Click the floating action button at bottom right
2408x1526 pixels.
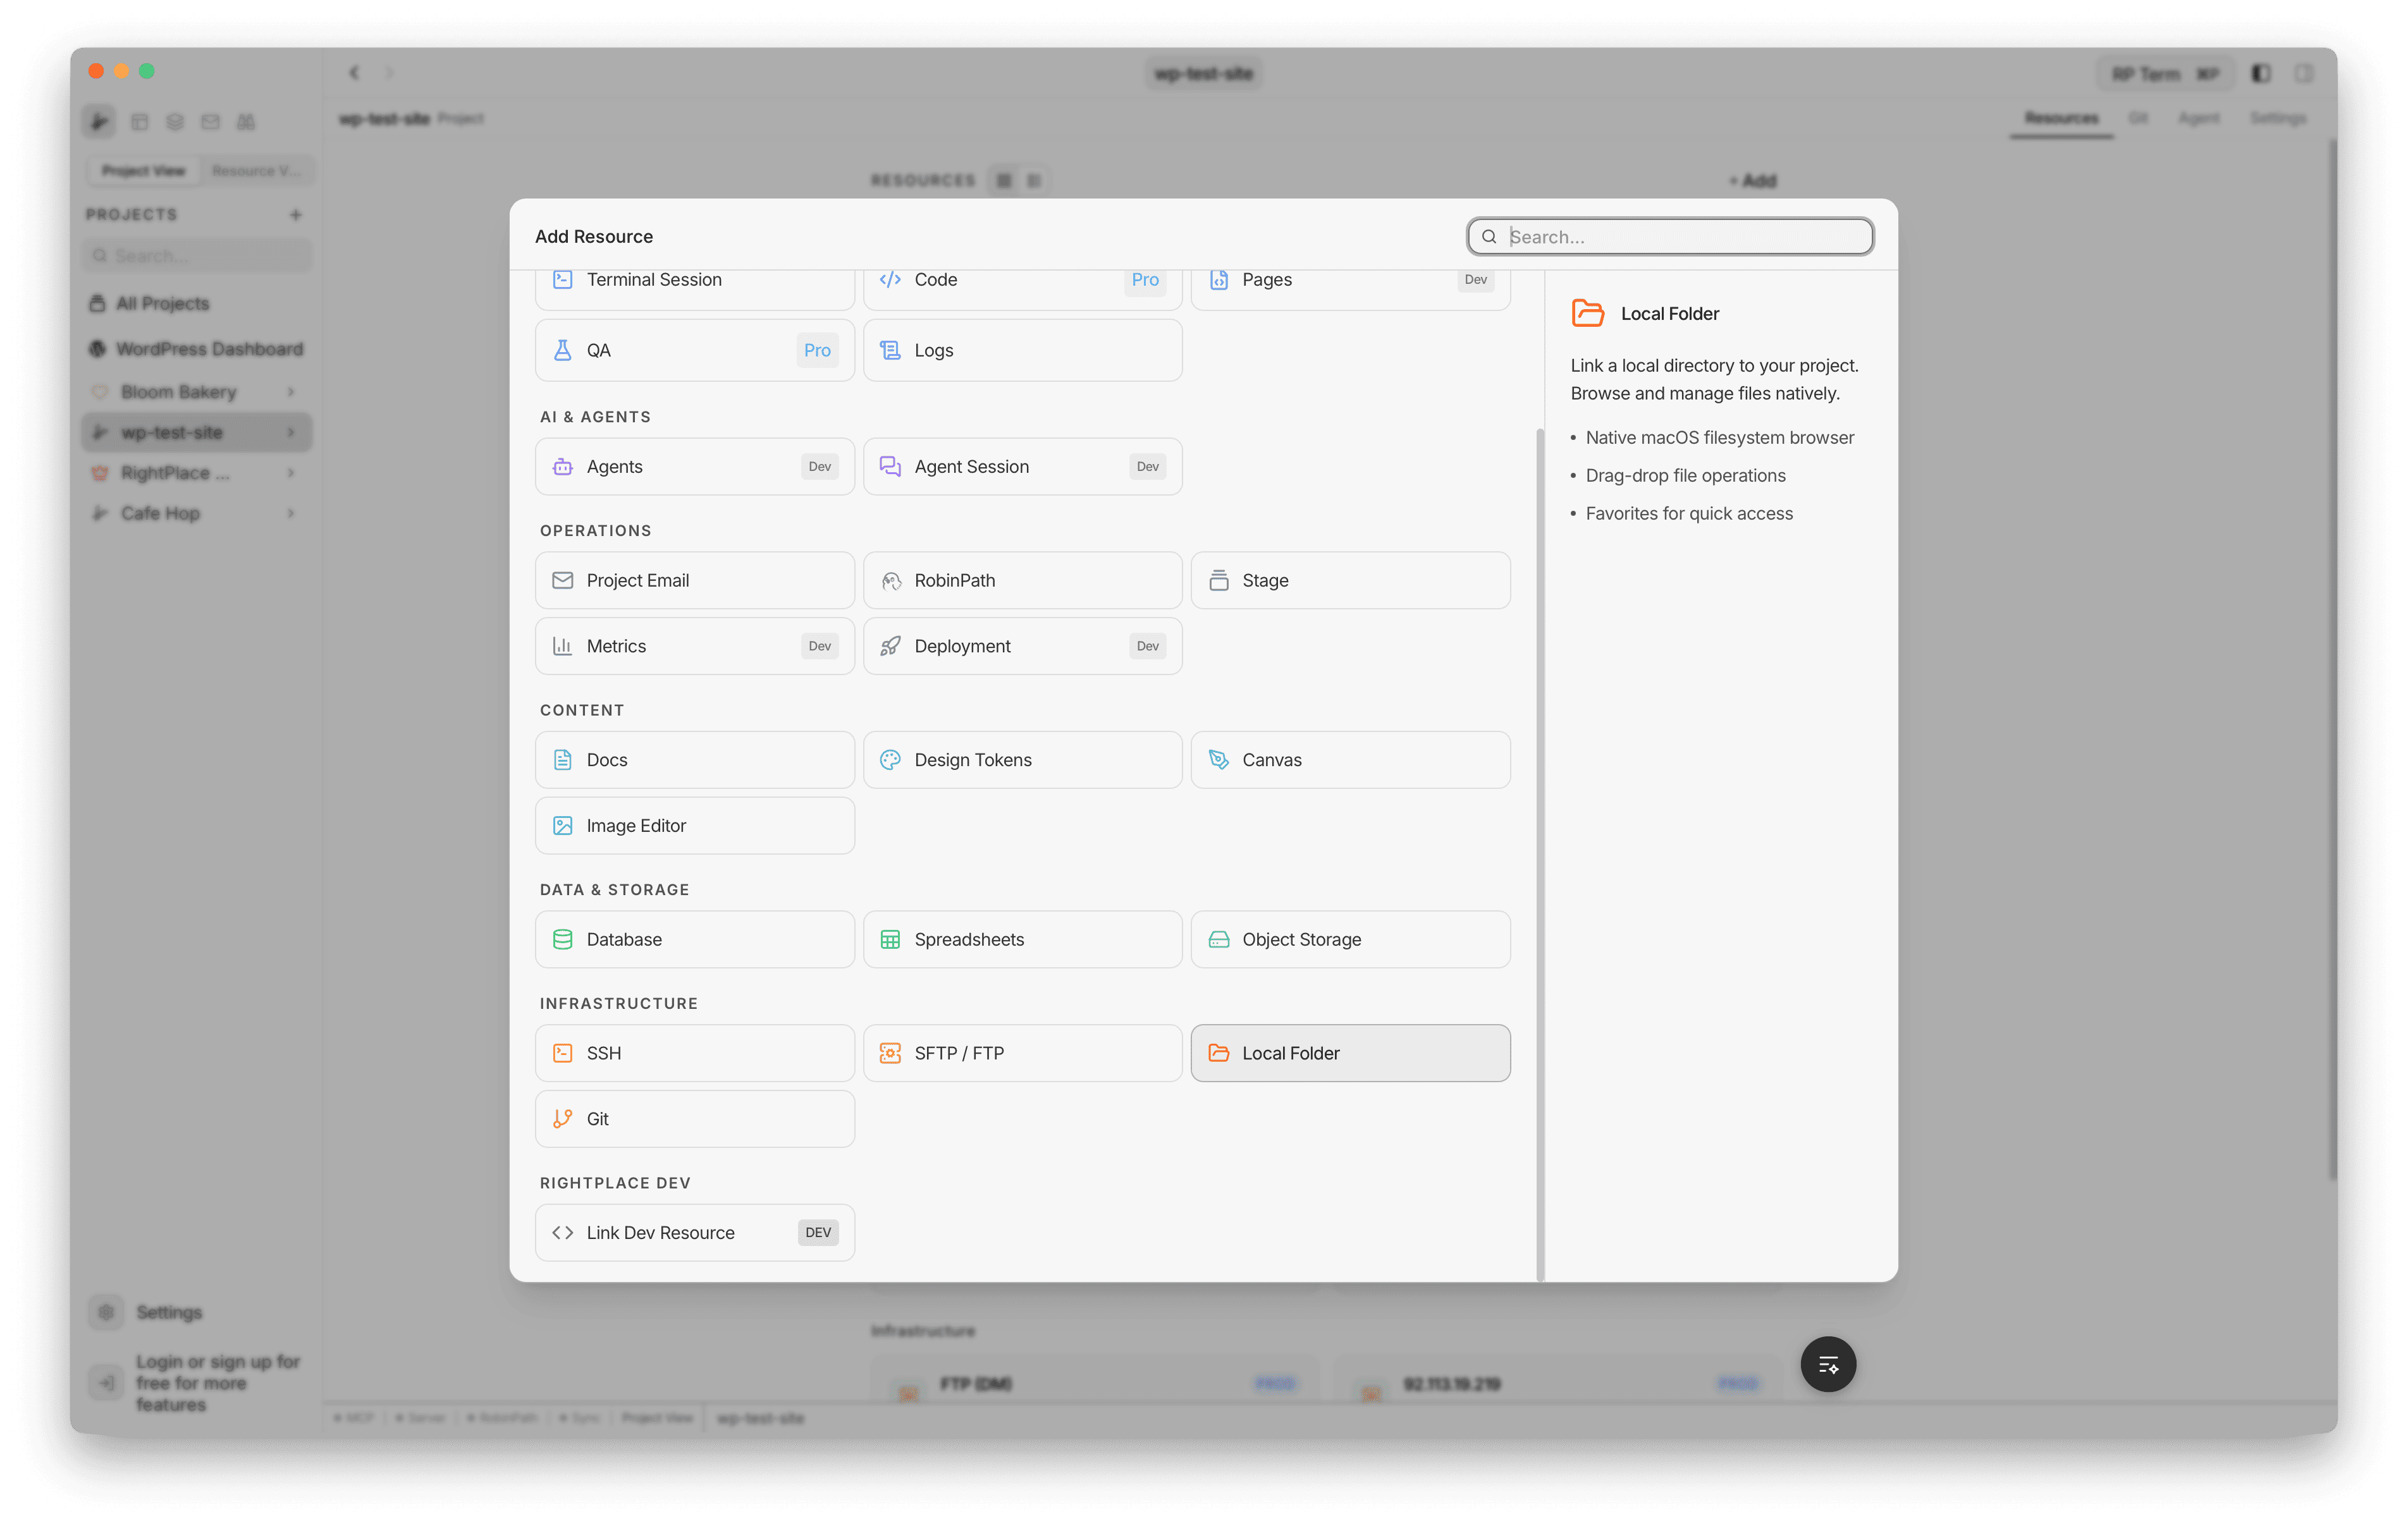tap(1828, 1363)
